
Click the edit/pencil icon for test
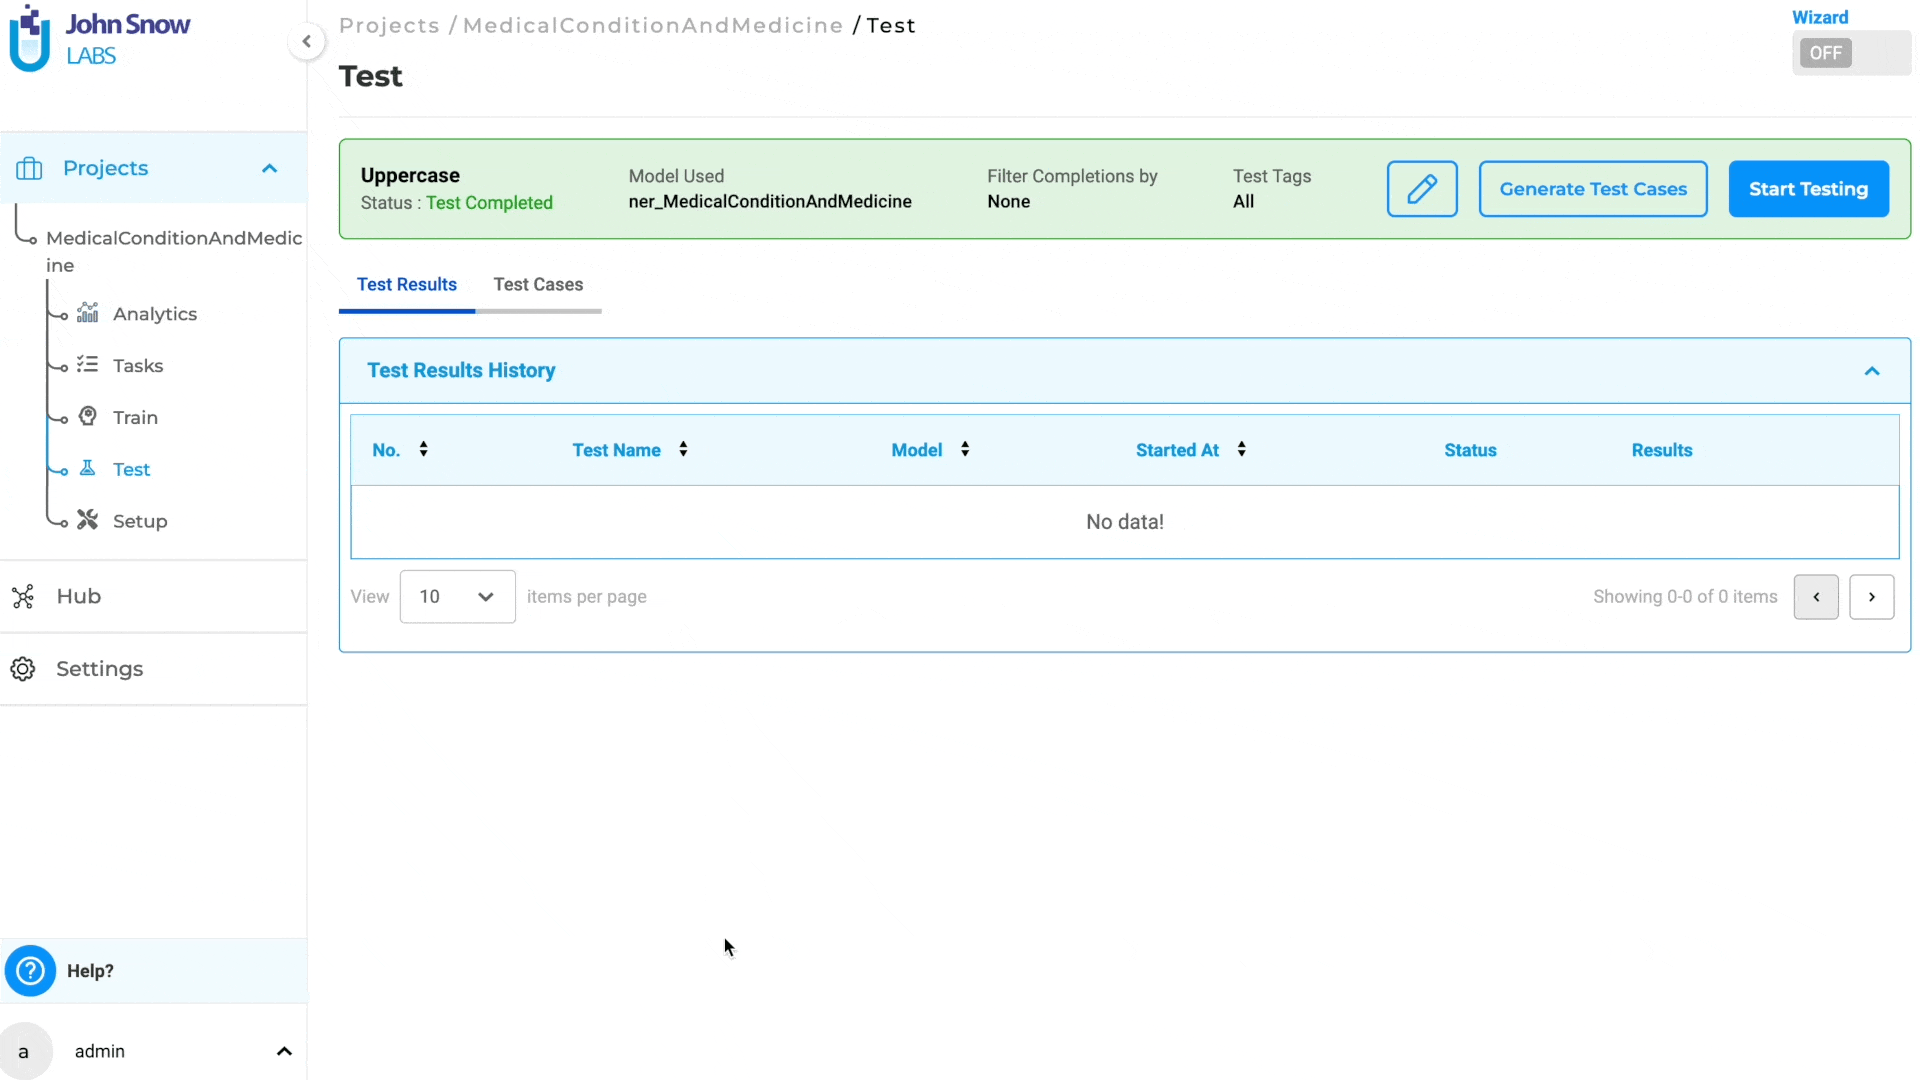(x=1422, y=189)
